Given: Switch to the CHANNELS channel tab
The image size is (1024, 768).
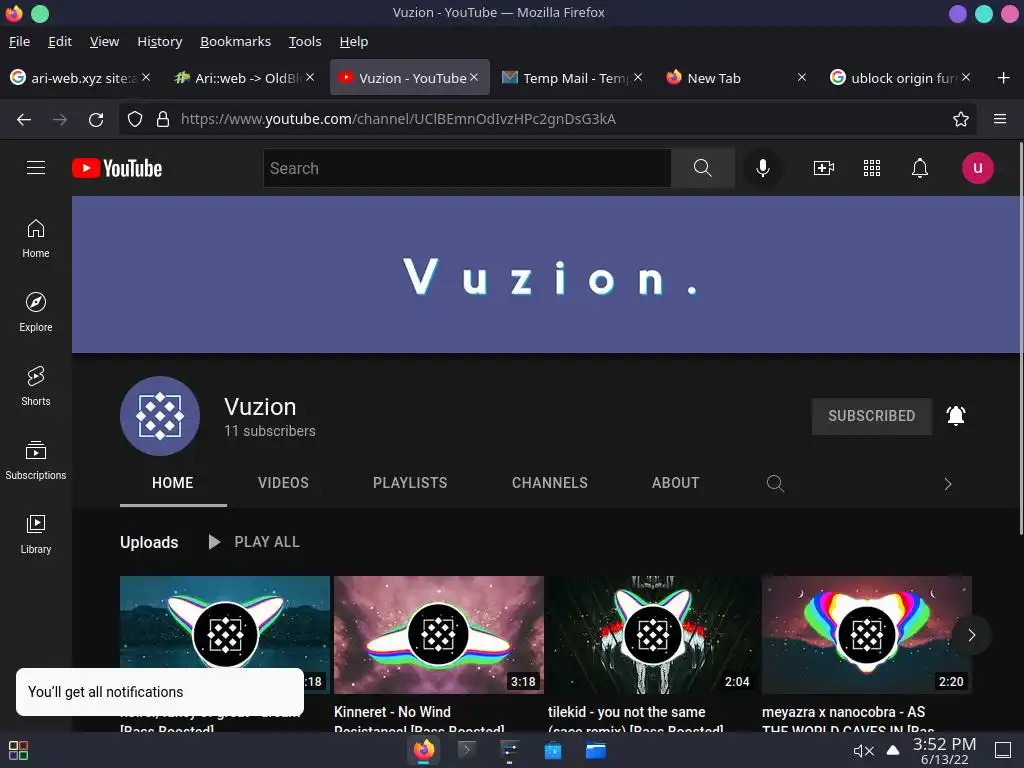Looking at the screenshot, I should pyautogui.click(x=549, y=483).
